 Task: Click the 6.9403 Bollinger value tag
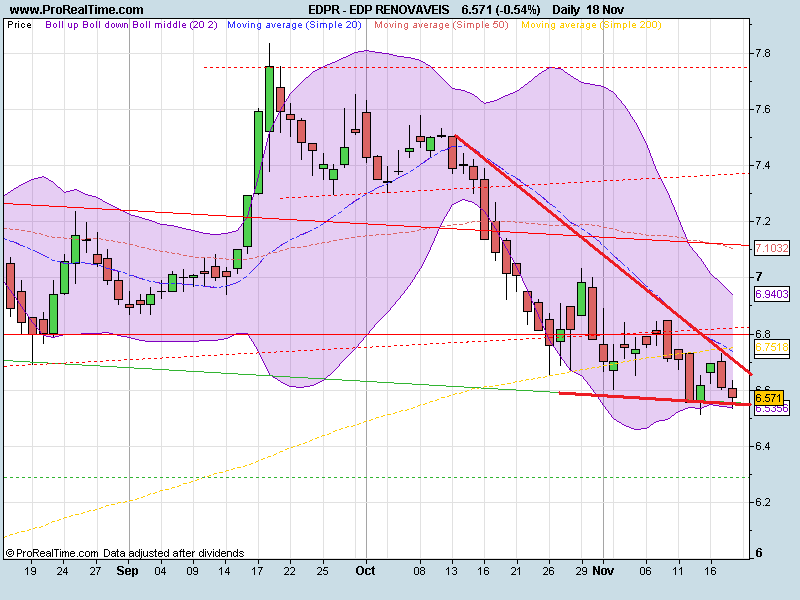pyautogui.click(x=771, y=294)
